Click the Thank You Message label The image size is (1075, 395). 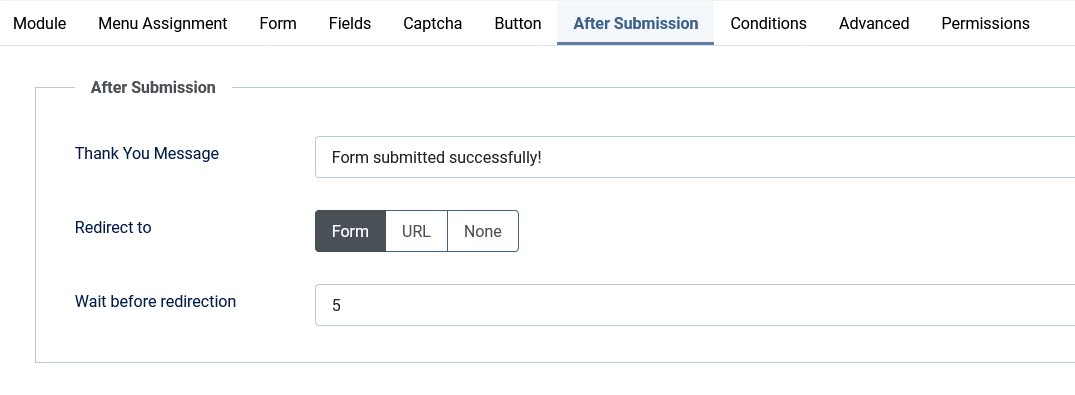(x=147, y=154)
